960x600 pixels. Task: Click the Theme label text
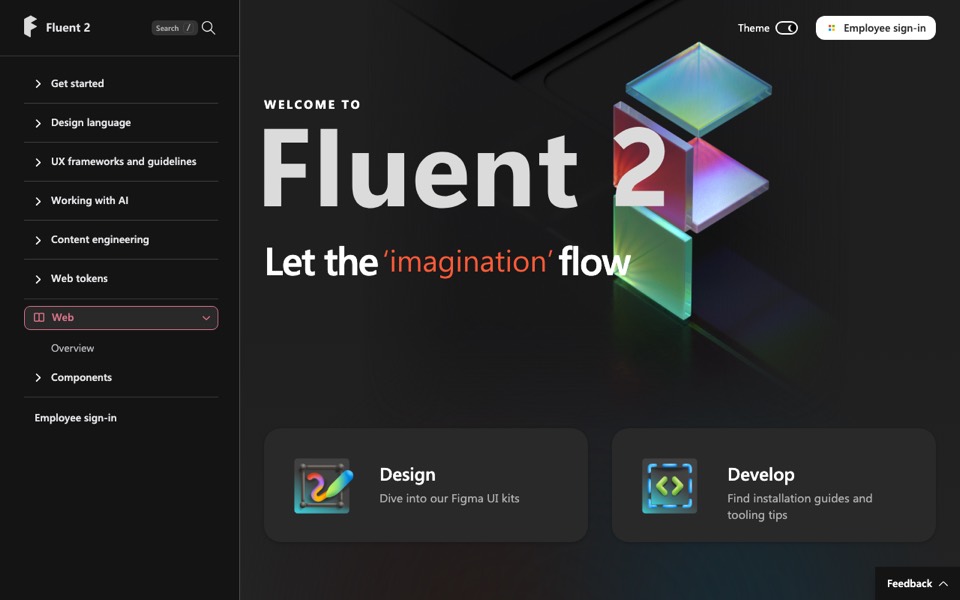click(x=753, y=28)
